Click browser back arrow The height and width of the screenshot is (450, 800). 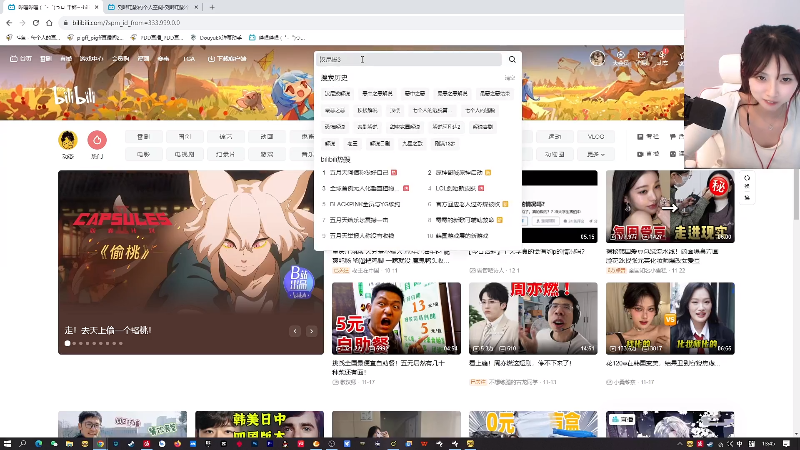coord(9,23)
